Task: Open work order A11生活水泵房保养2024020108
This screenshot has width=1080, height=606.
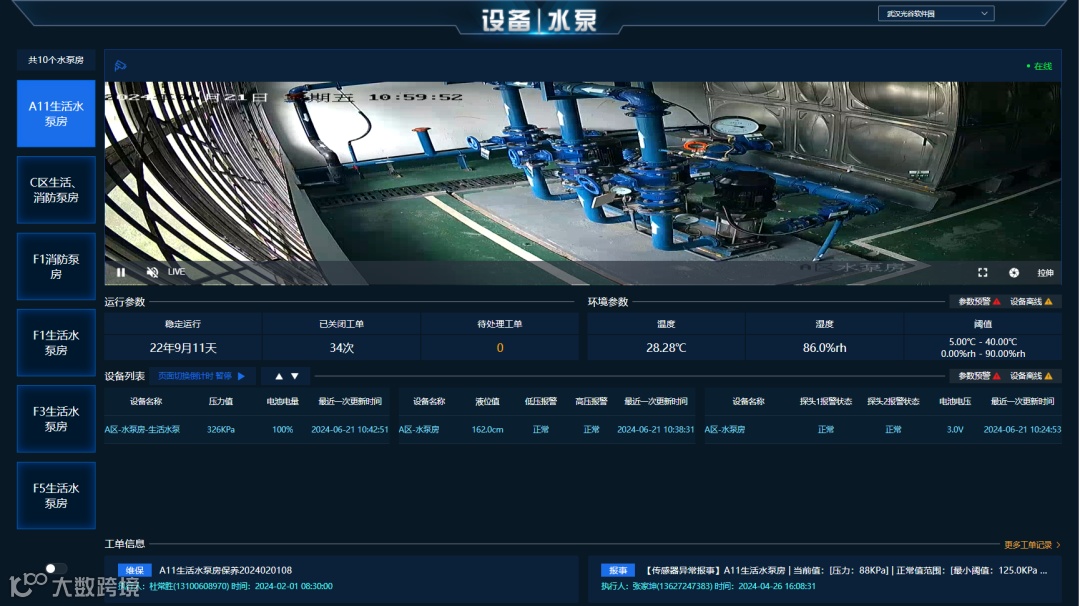Action: coord(225,570)
